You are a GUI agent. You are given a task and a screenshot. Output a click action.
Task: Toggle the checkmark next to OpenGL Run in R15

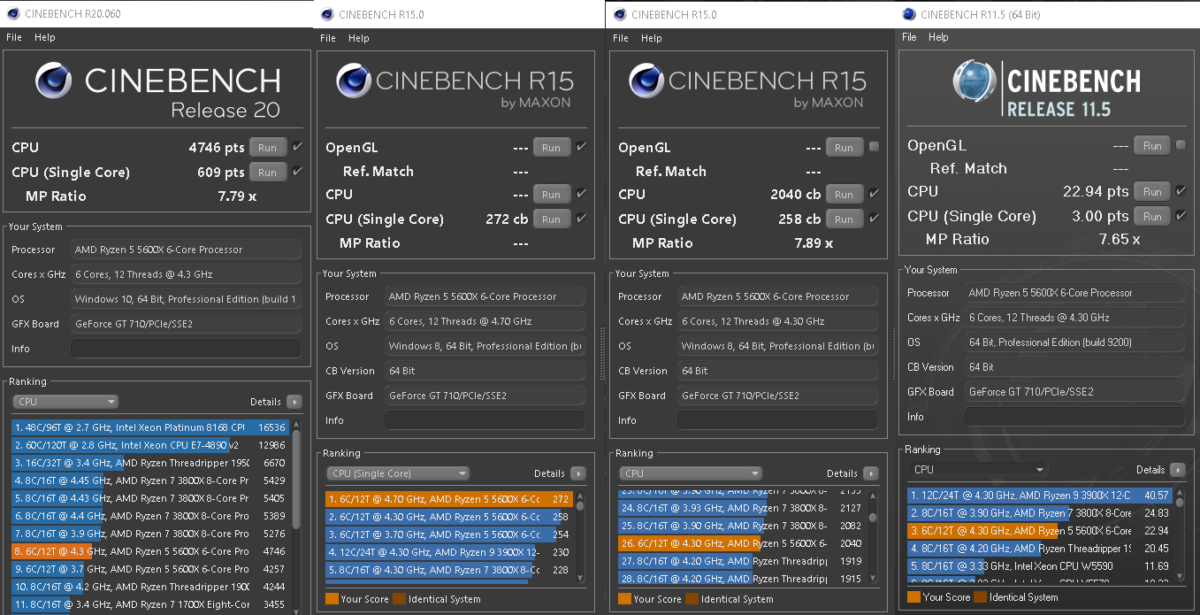click(x=581, y=146)
